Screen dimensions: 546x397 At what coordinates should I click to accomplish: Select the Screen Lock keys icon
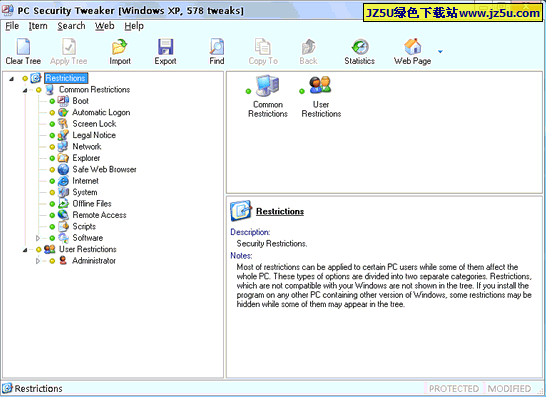[x=63, y=124]
